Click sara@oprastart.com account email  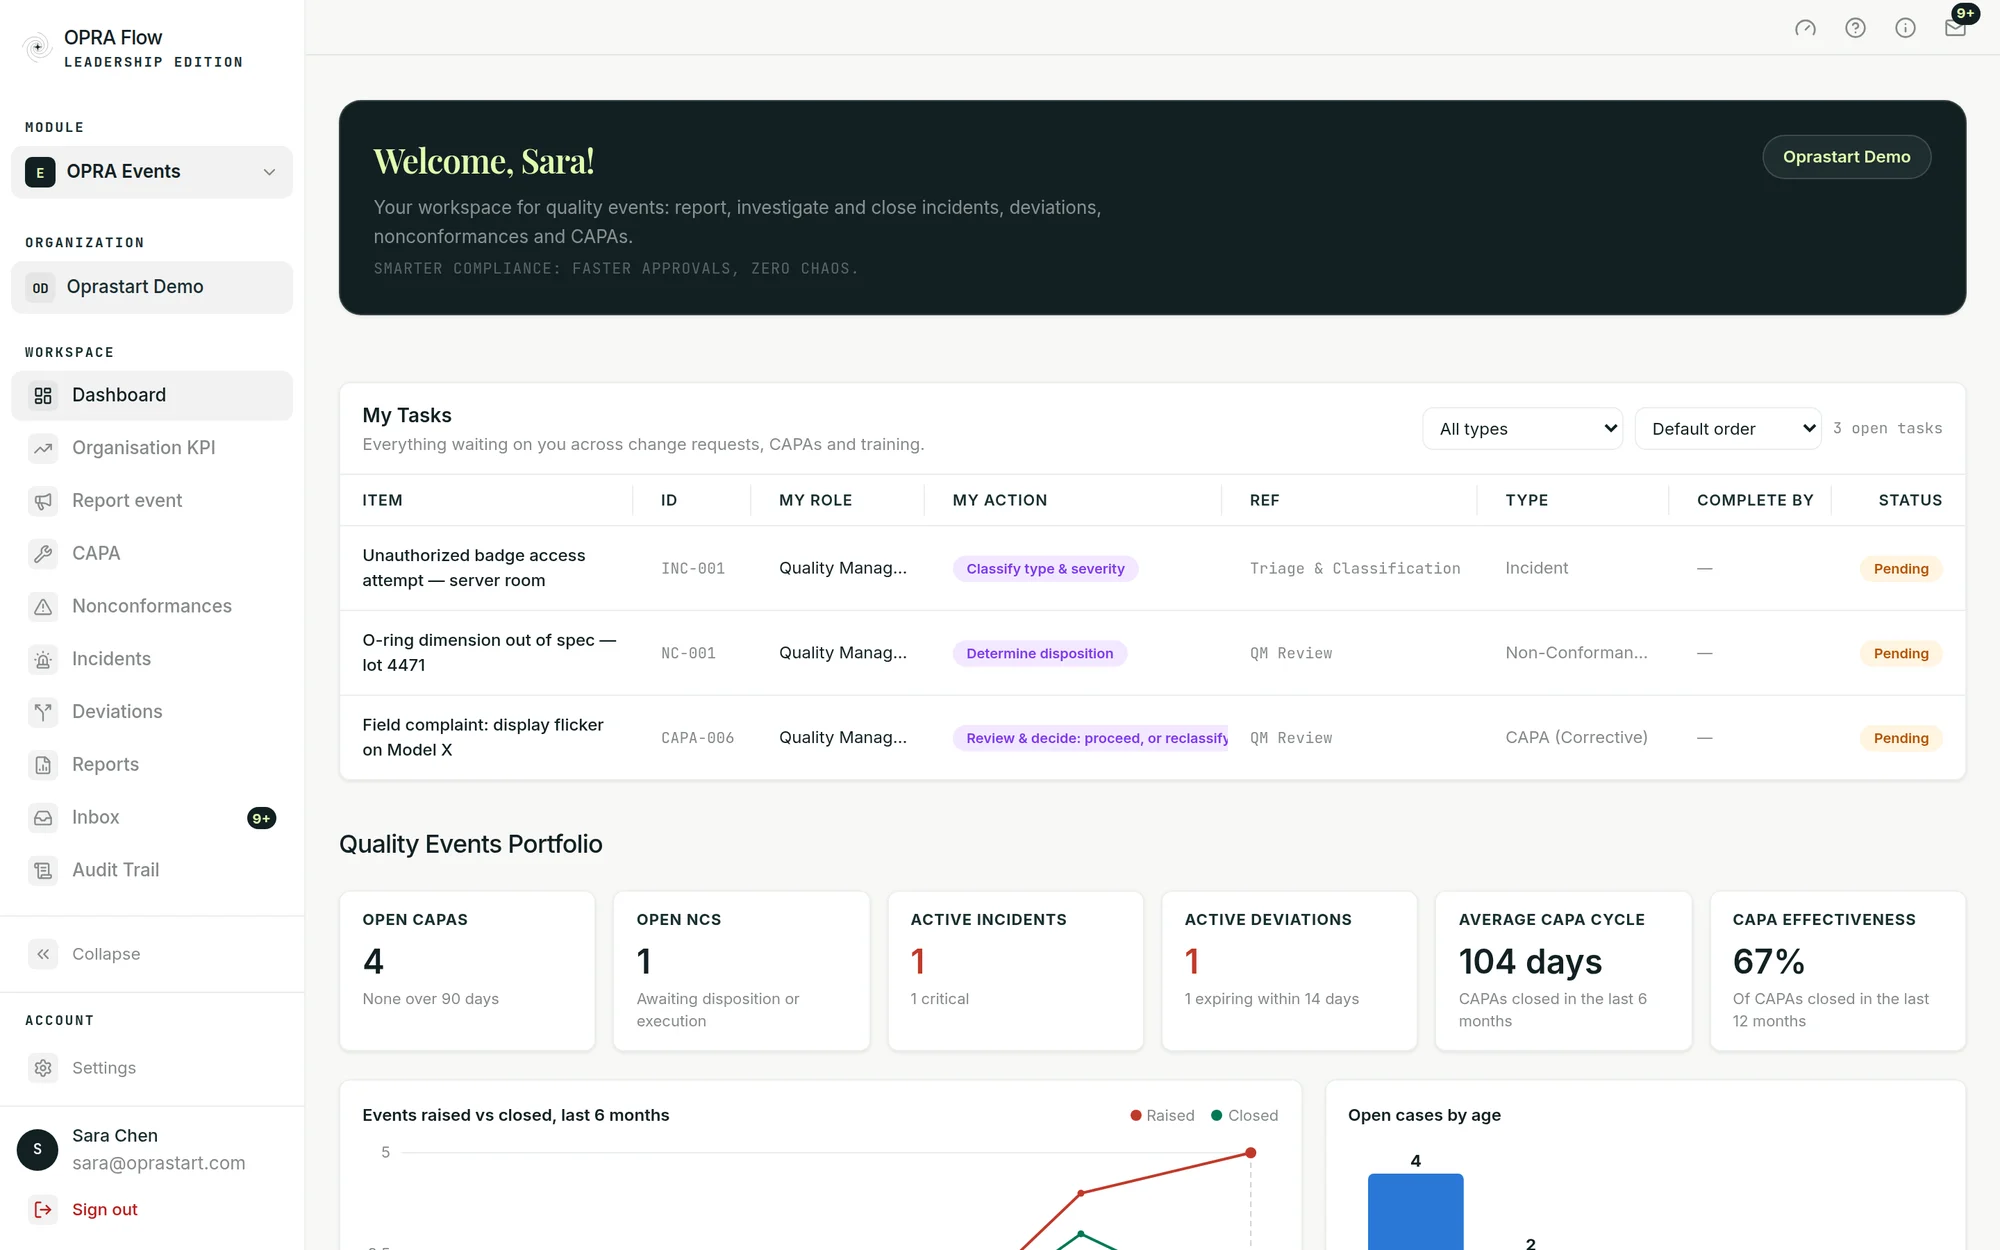click(x=158, y=1163)
